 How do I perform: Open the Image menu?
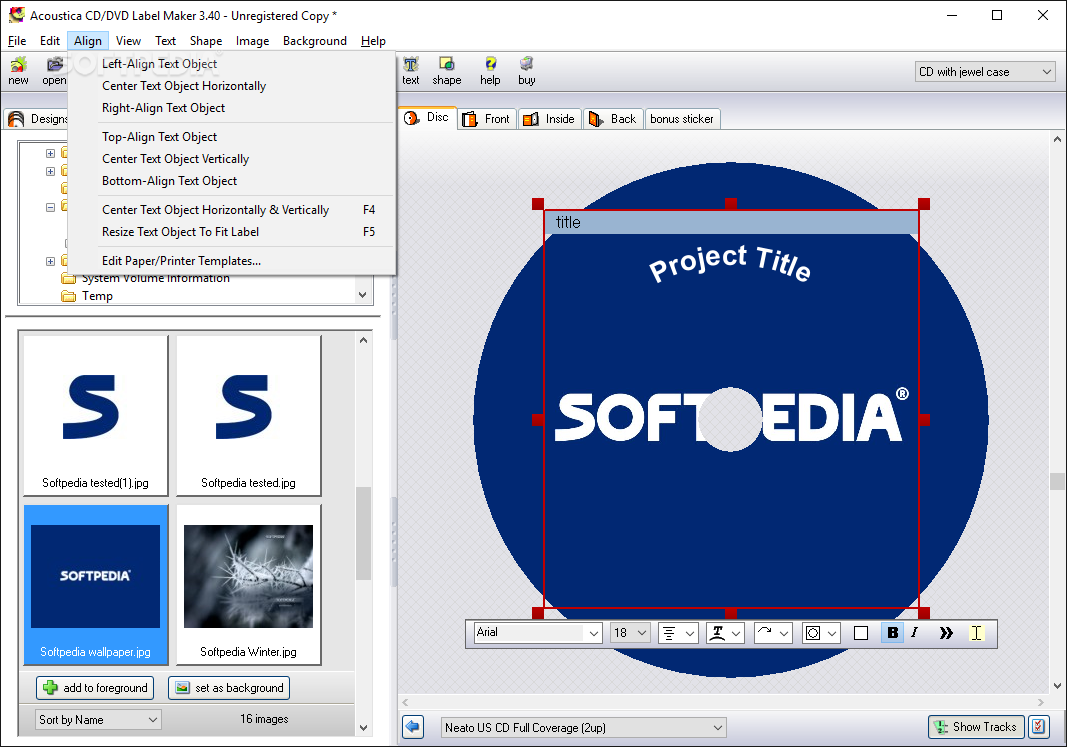[252, 41]
